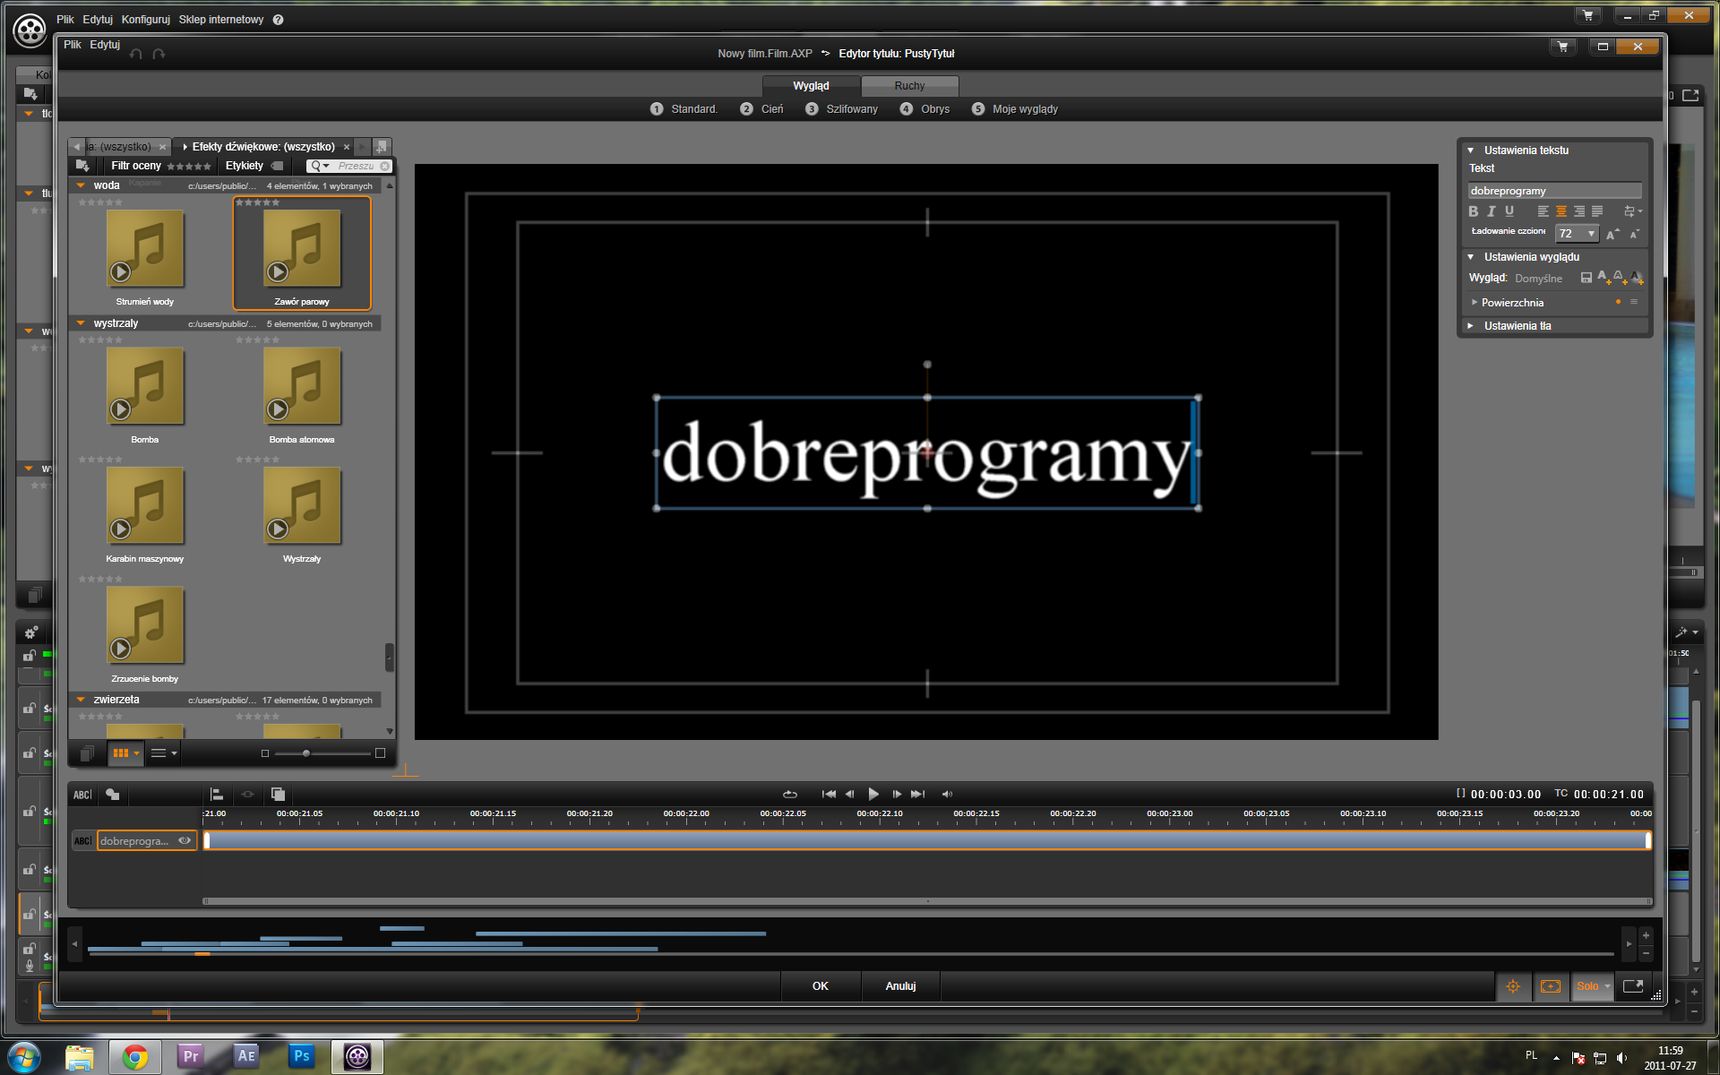Open font size 72 dropdown
This screenshot has width=1720, height=1075.
[1577, 233]
